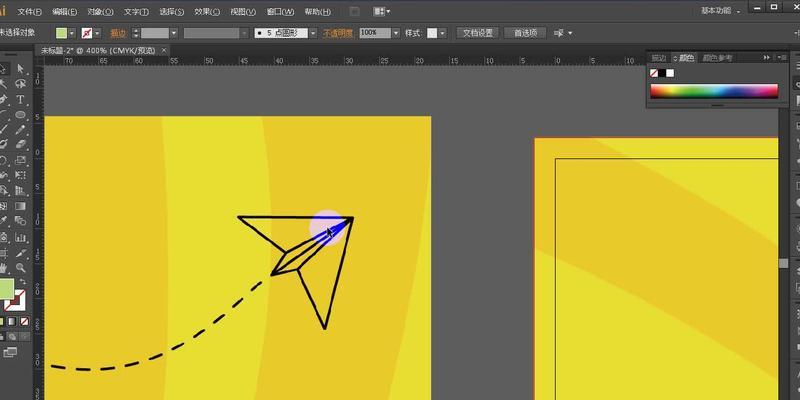This screenshot has height=400, width=800.
Task: Select the Blend tool
Action: (x=20, y=221)
